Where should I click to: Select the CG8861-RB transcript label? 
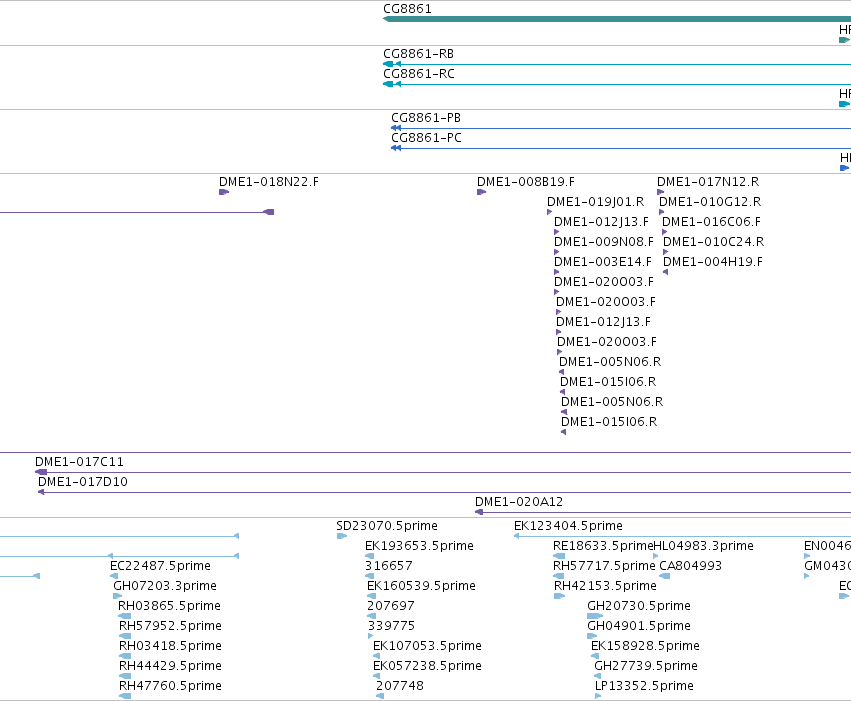pos(418,54)
